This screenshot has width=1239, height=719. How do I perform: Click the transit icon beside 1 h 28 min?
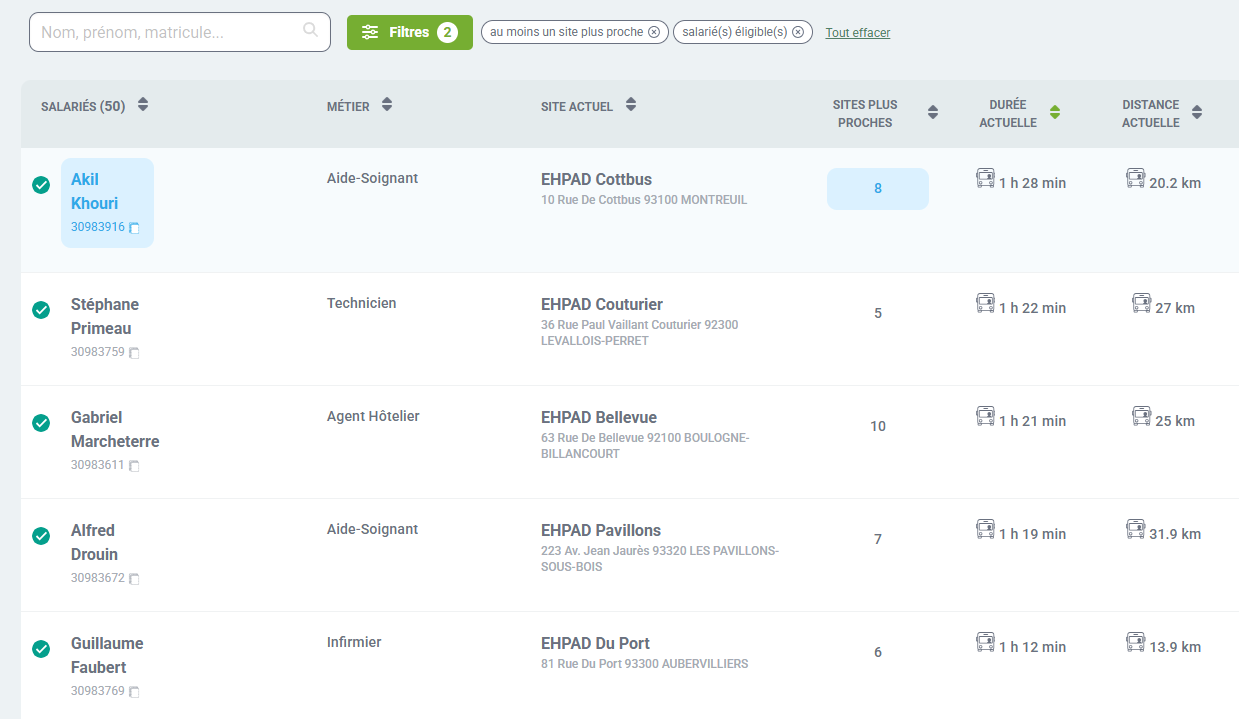pyautogui.click(x=985, y=178)
